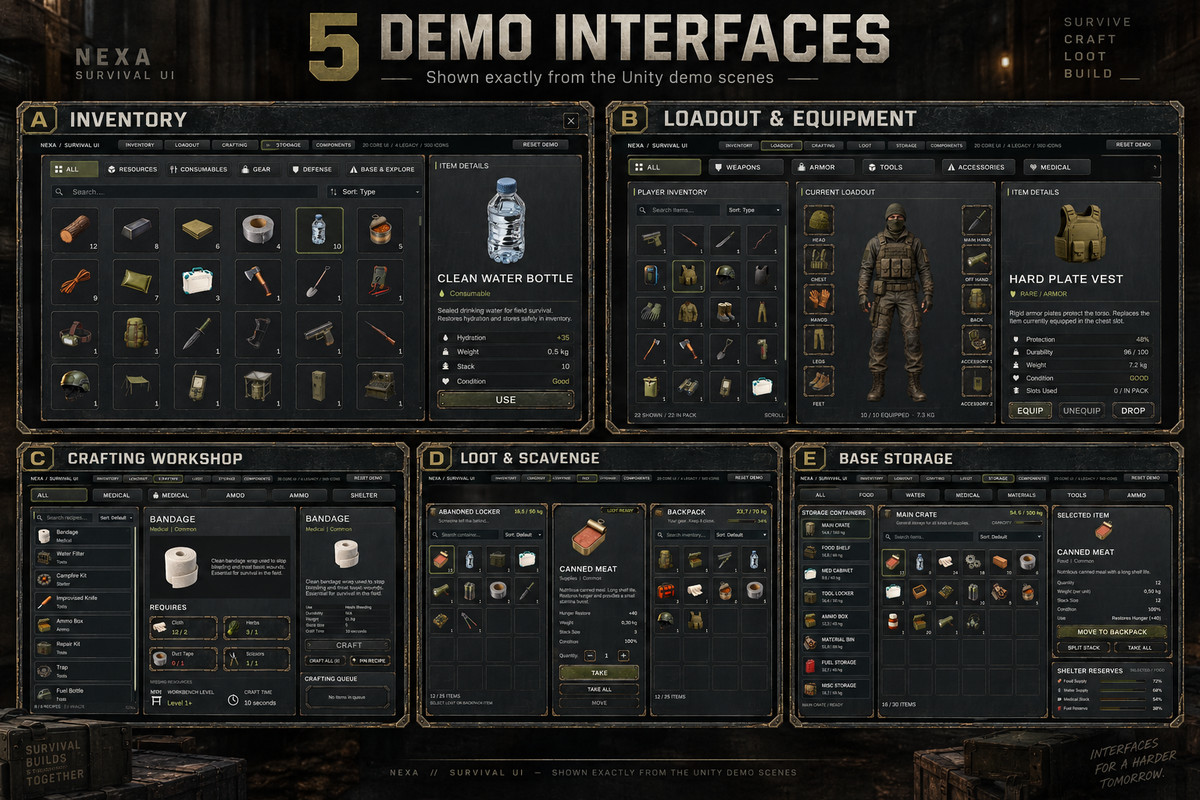Screen dimensions: 1200x800
Task: Select the water bottle slot in Inventory
Action: (319, 231)
